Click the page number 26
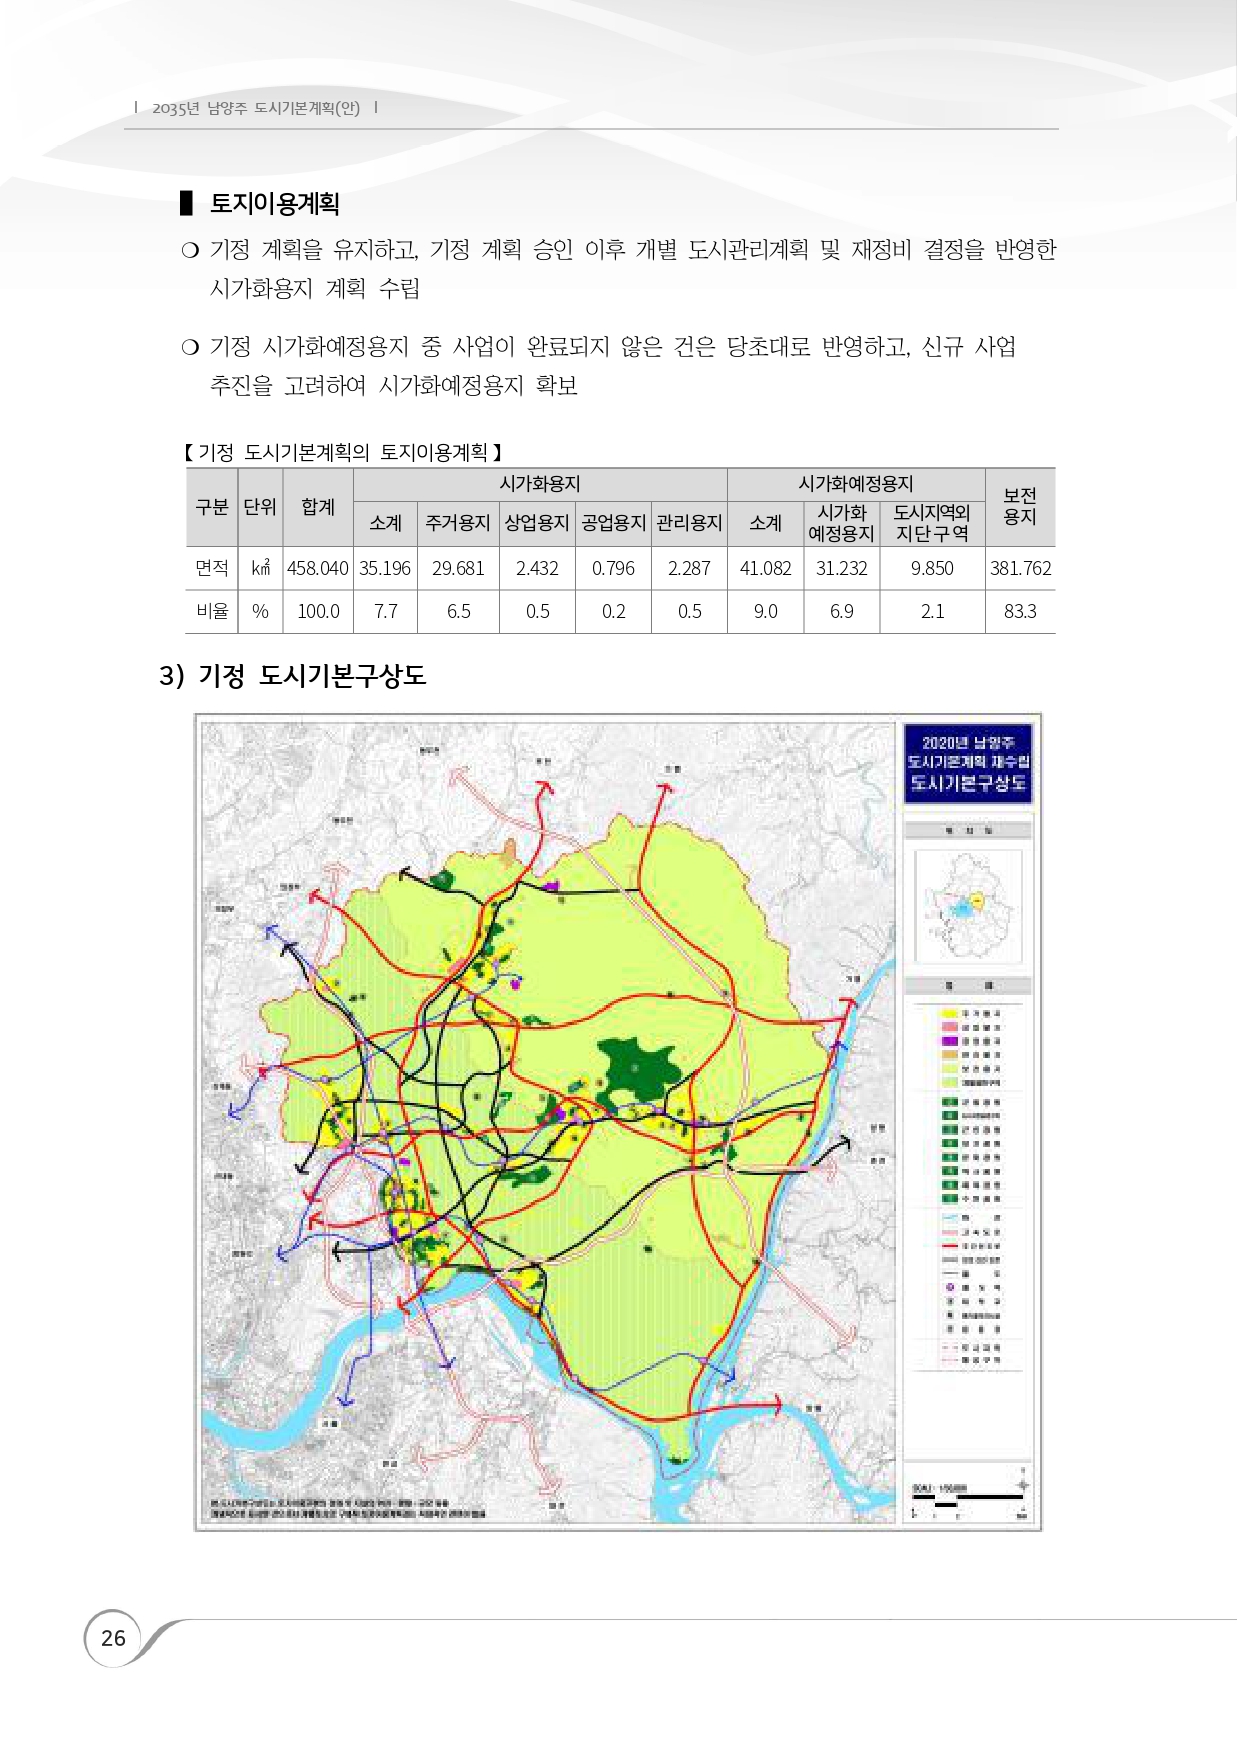 (x=113, y=1638)
